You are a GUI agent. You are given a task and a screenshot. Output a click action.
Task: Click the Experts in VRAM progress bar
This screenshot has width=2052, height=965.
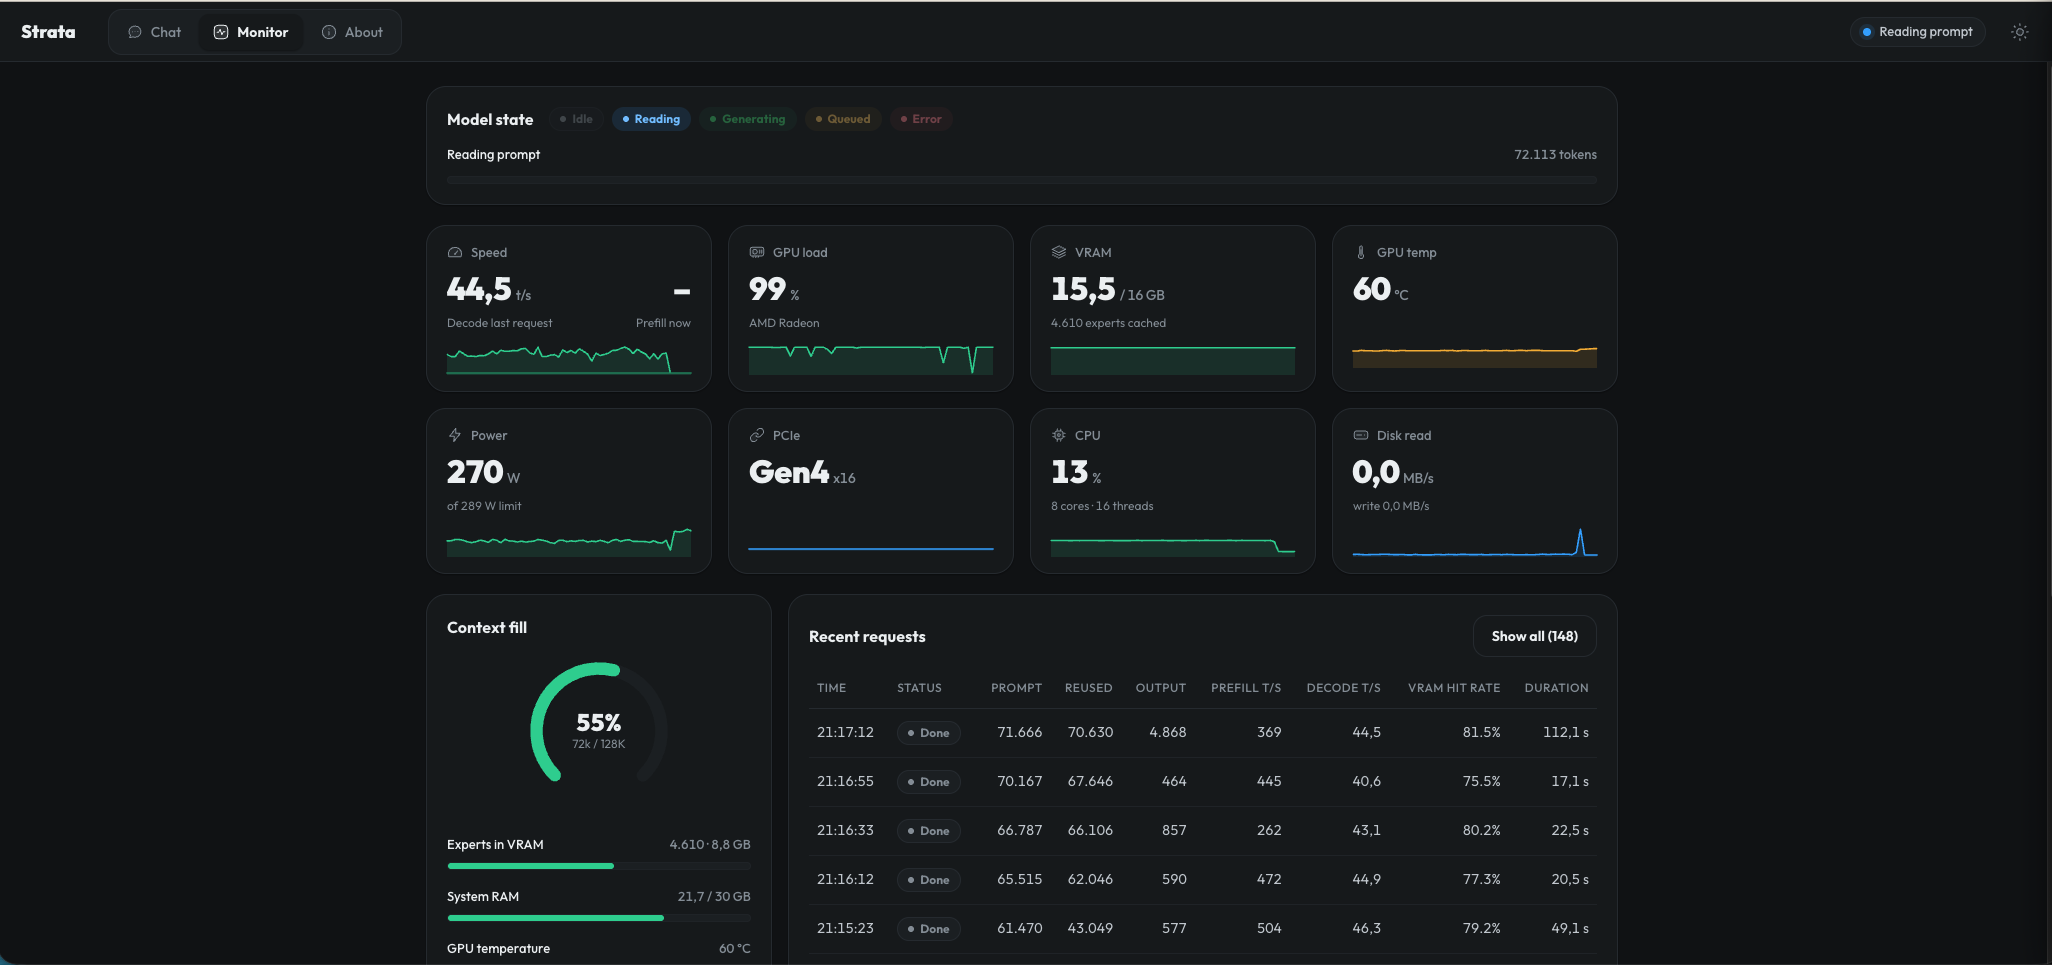(599, 866)
